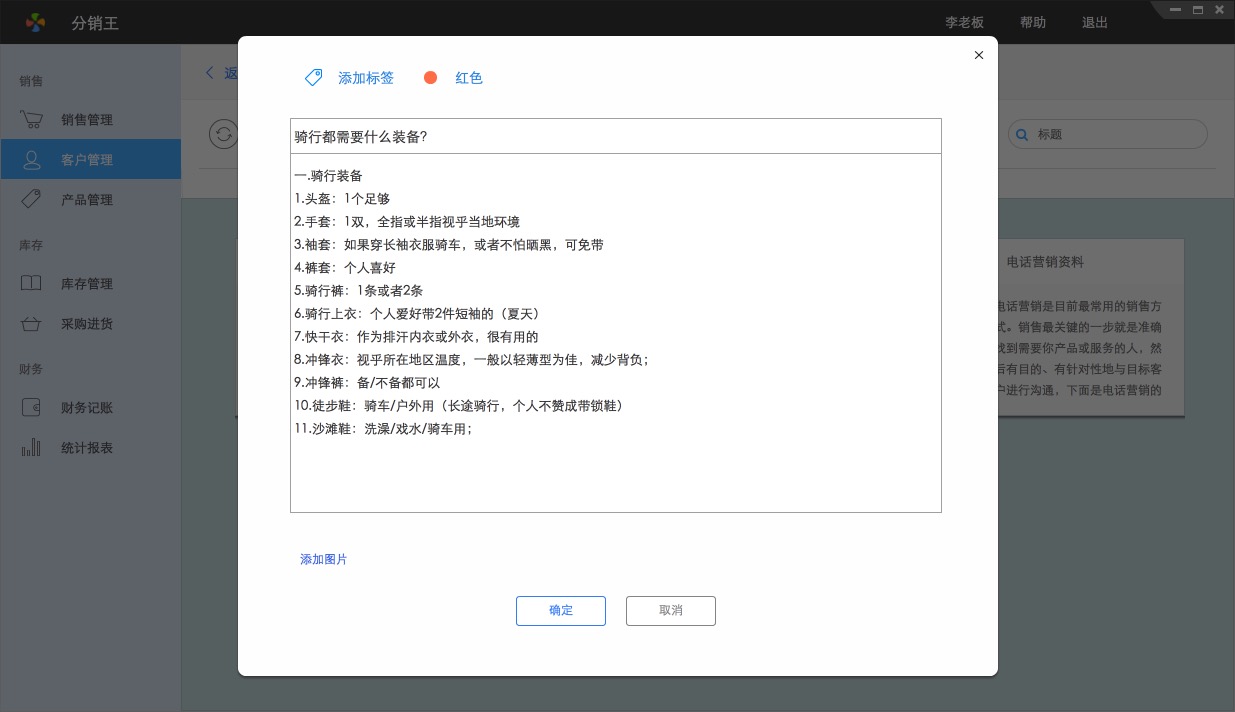Click the bar chart icon for 统计报表

[31, 448]
